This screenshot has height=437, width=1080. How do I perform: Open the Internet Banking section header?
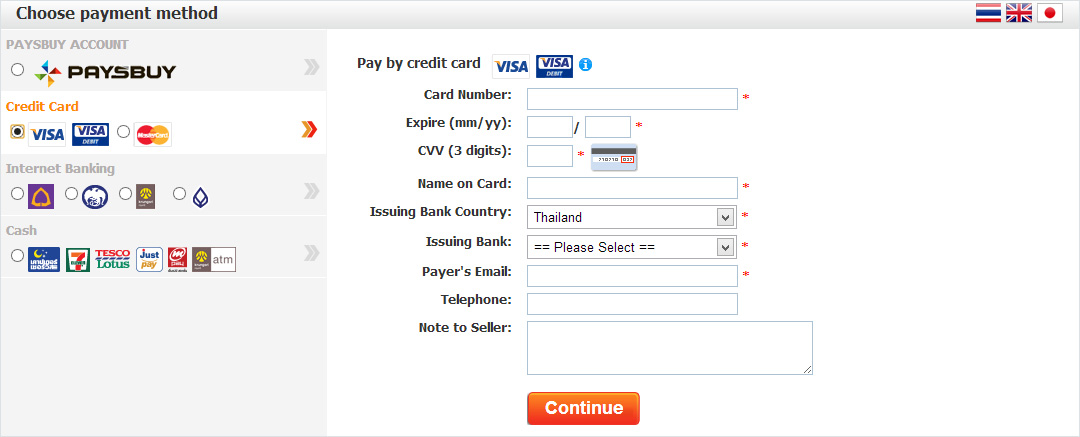61,168
